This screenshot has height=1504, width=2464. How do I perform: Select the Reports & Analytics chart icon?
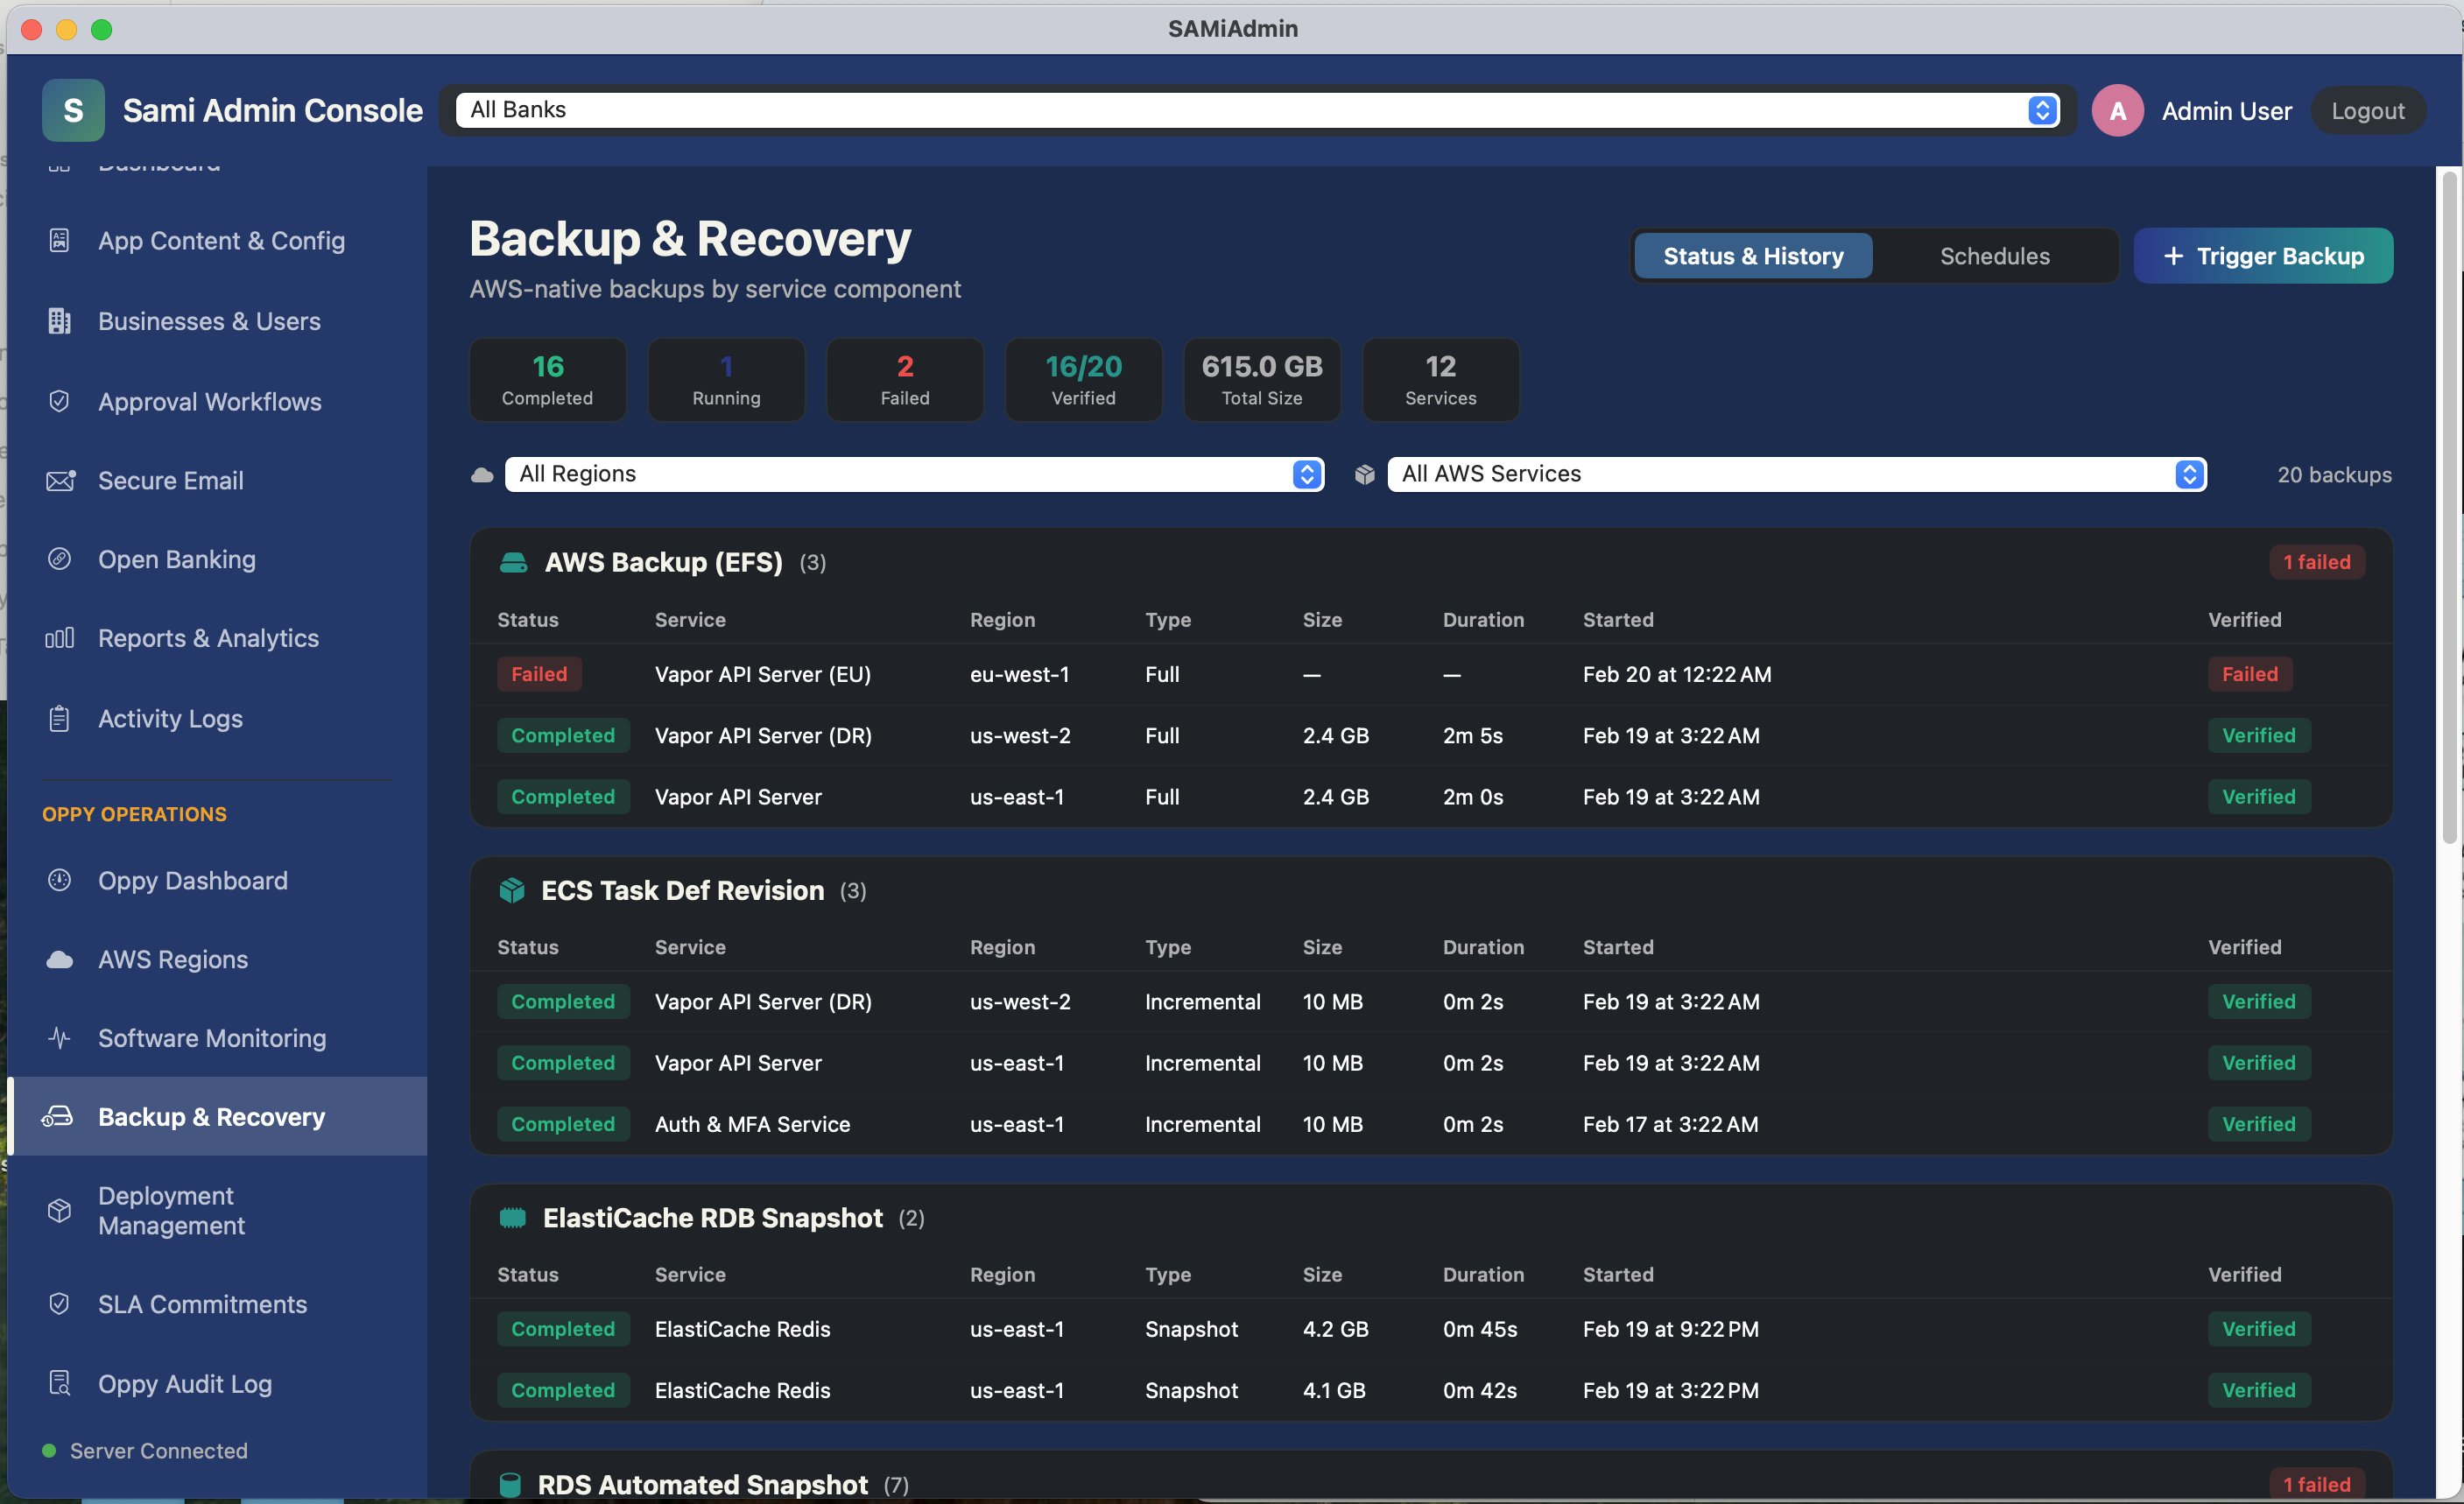coord(60,638)
